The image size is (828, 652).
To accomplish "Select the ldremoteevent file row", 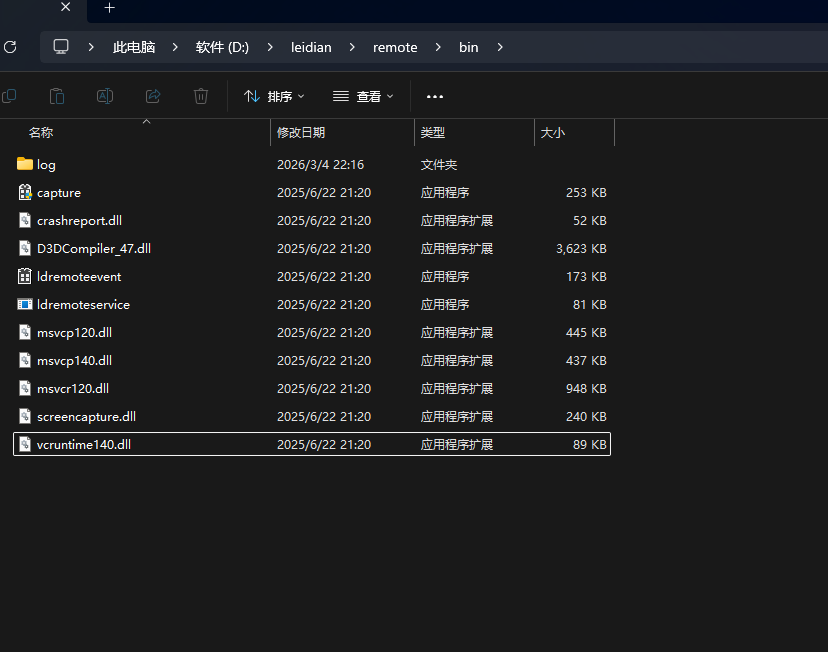I will click(79, 276).
